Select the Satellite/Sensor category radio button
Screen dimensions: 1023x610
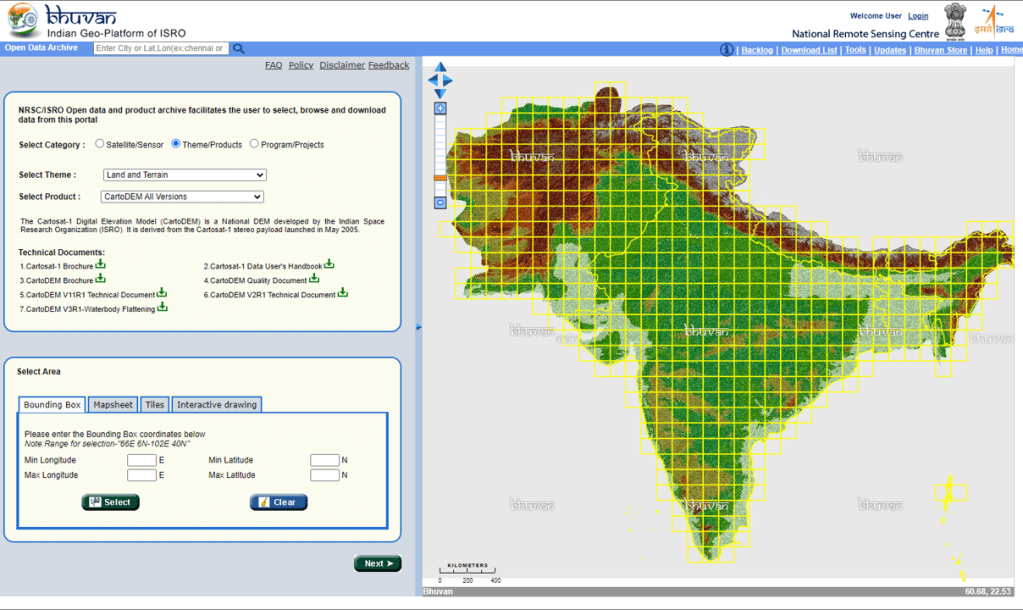[x=98, y=143]
